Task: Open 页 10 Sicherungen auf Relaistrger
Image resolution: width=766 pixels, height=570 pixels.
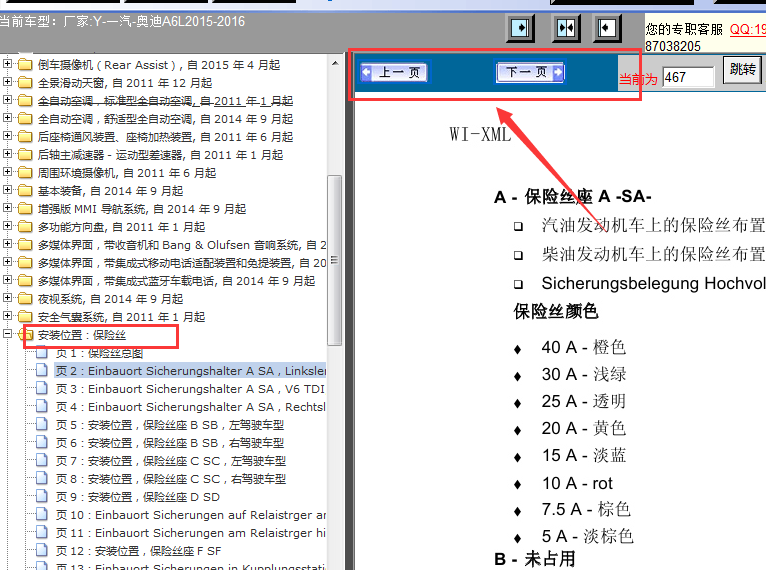Action: tap(191, 515)
